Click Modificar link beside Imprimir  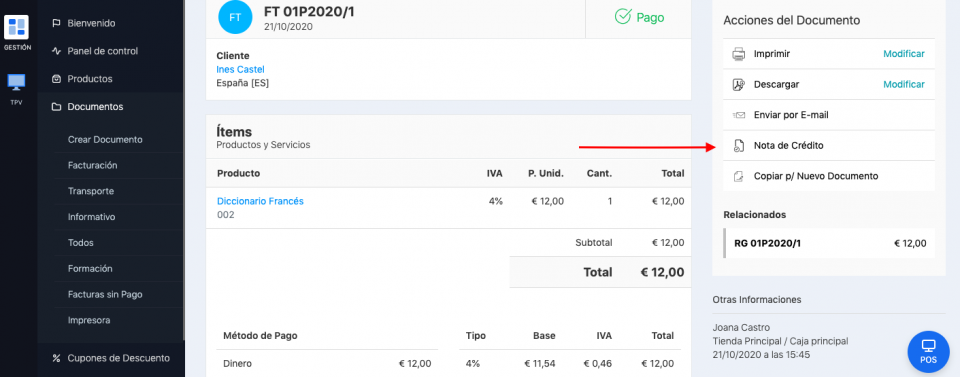[904, 54]
